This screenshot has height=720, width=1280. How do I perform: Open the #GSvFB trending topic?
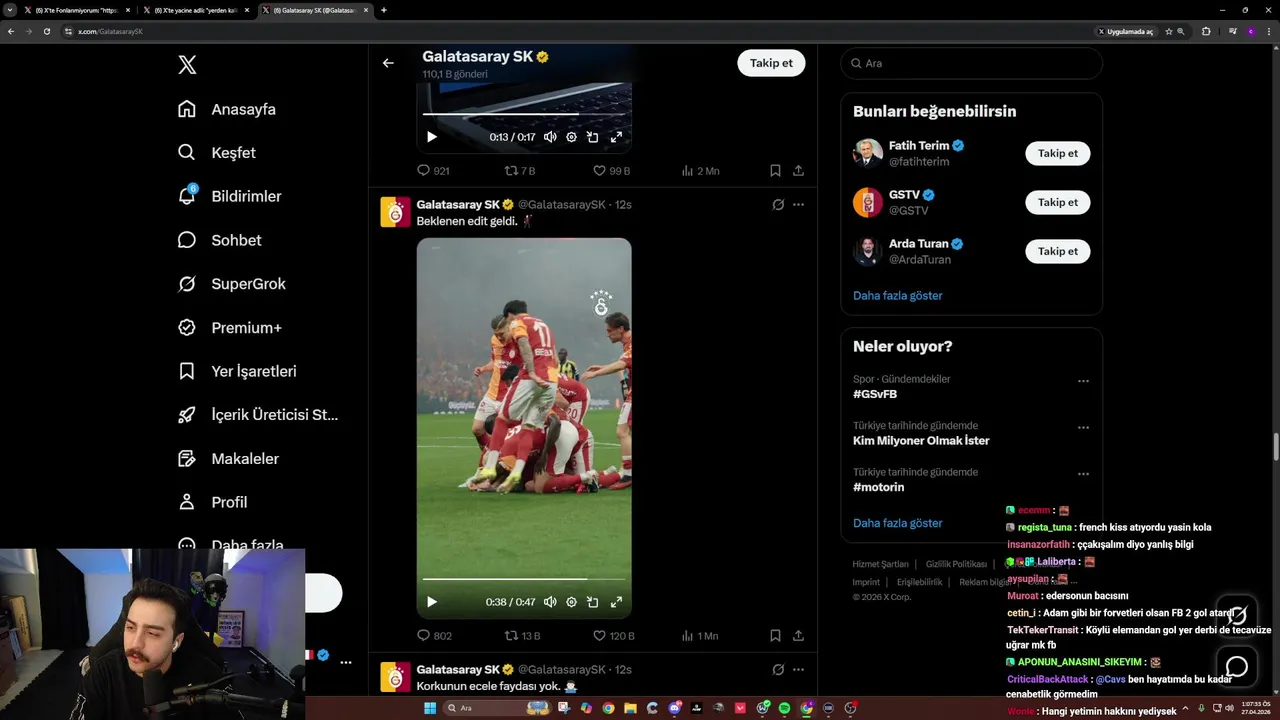(875, 394)
